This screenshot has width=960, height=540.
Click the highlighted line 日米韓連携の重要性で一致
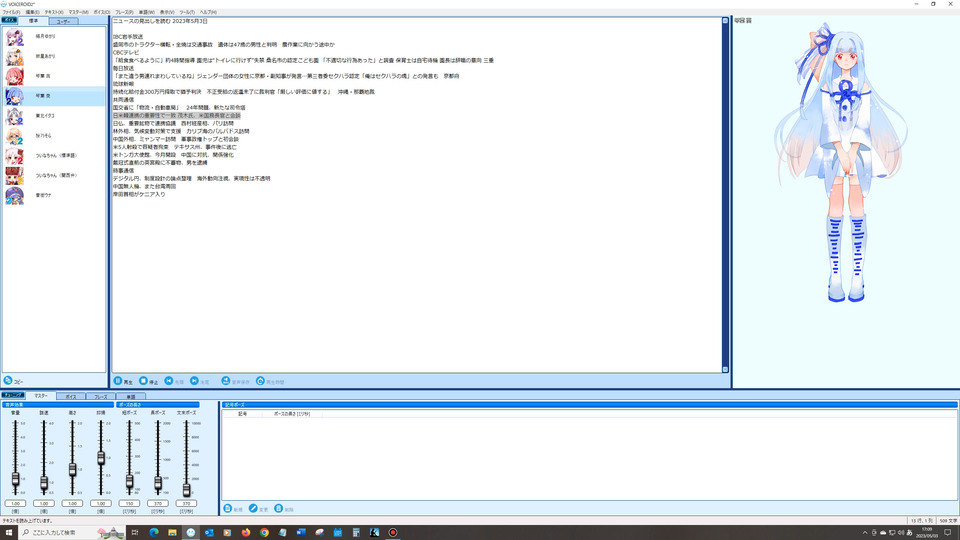[176, 115]
